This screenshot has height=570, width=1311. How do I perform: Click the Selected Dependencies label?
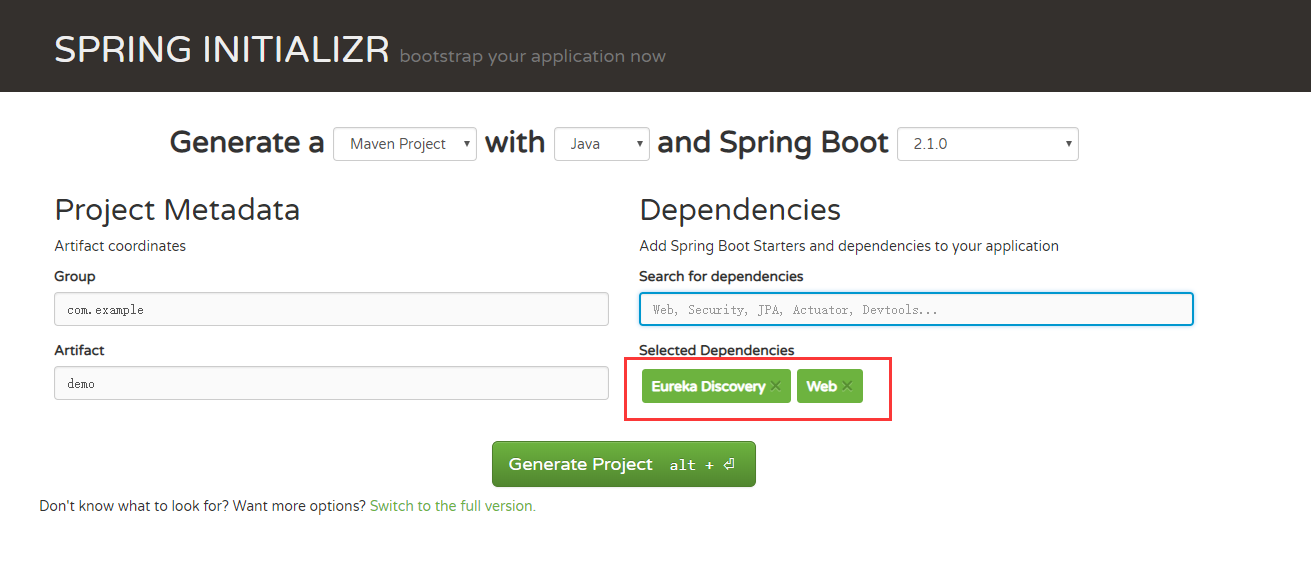click(x=717, y=350)
